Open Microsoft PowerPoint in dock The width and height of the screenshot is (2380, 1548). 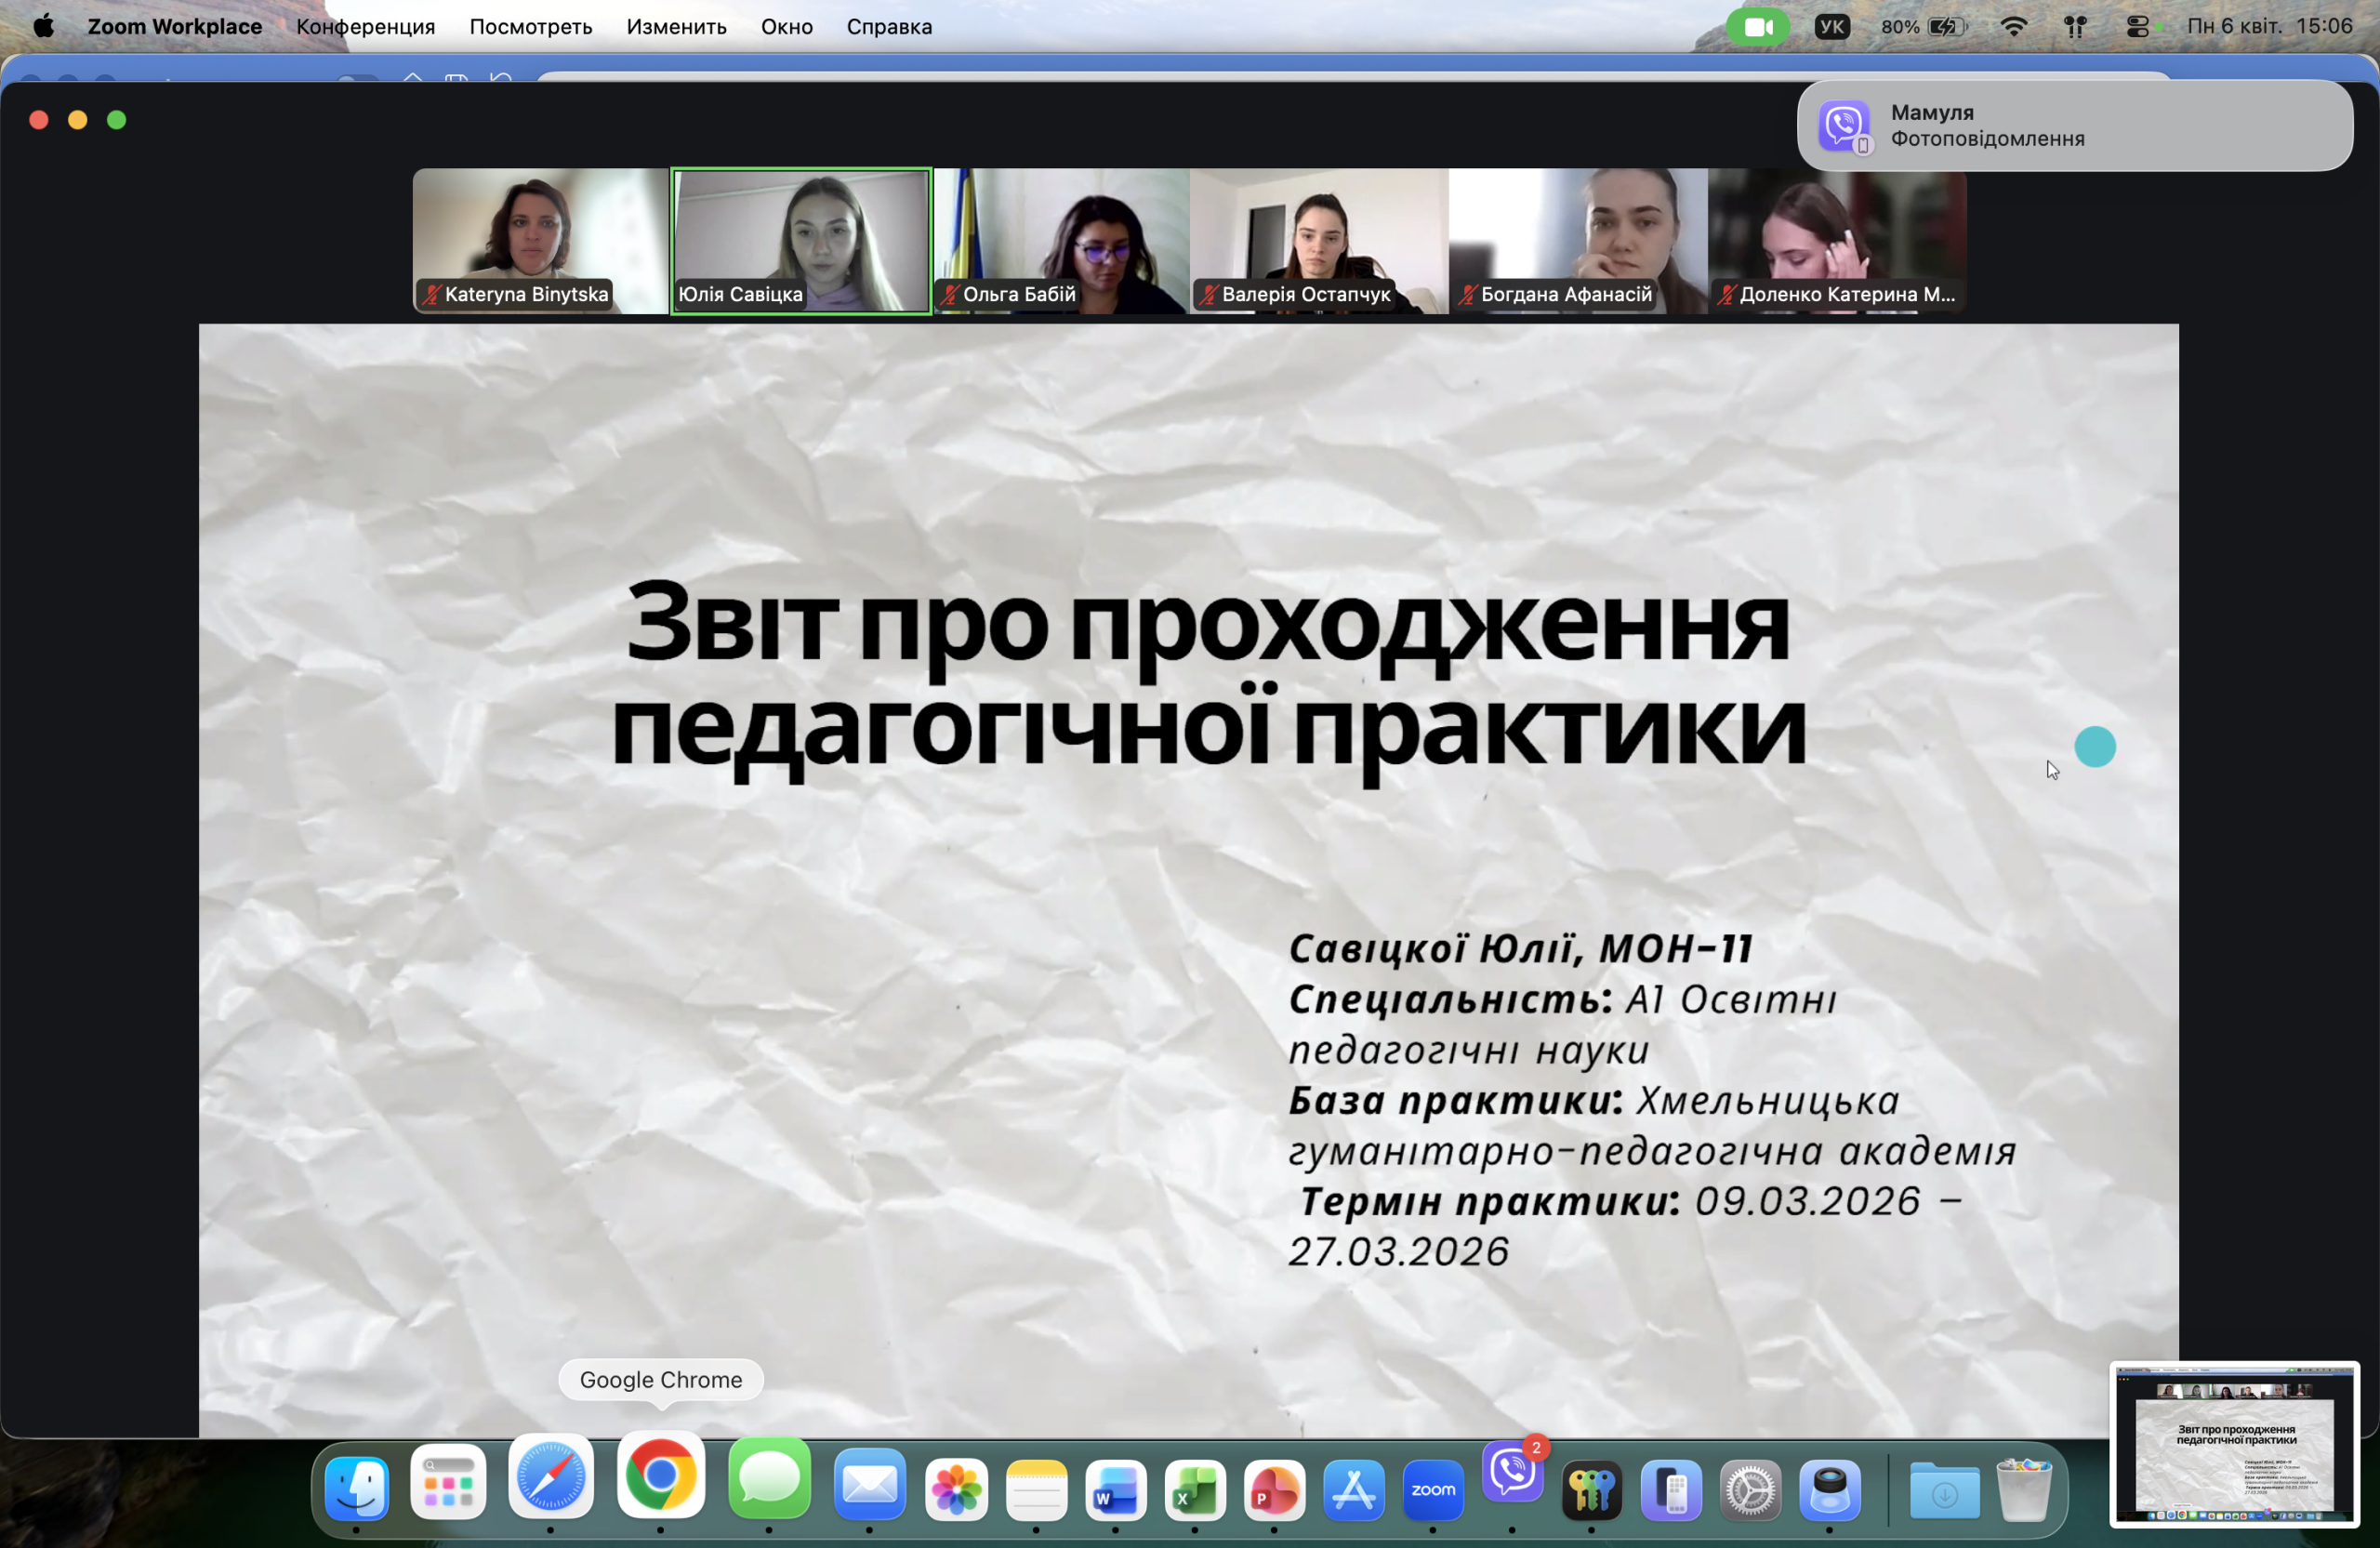(x=1273, y=1490)
